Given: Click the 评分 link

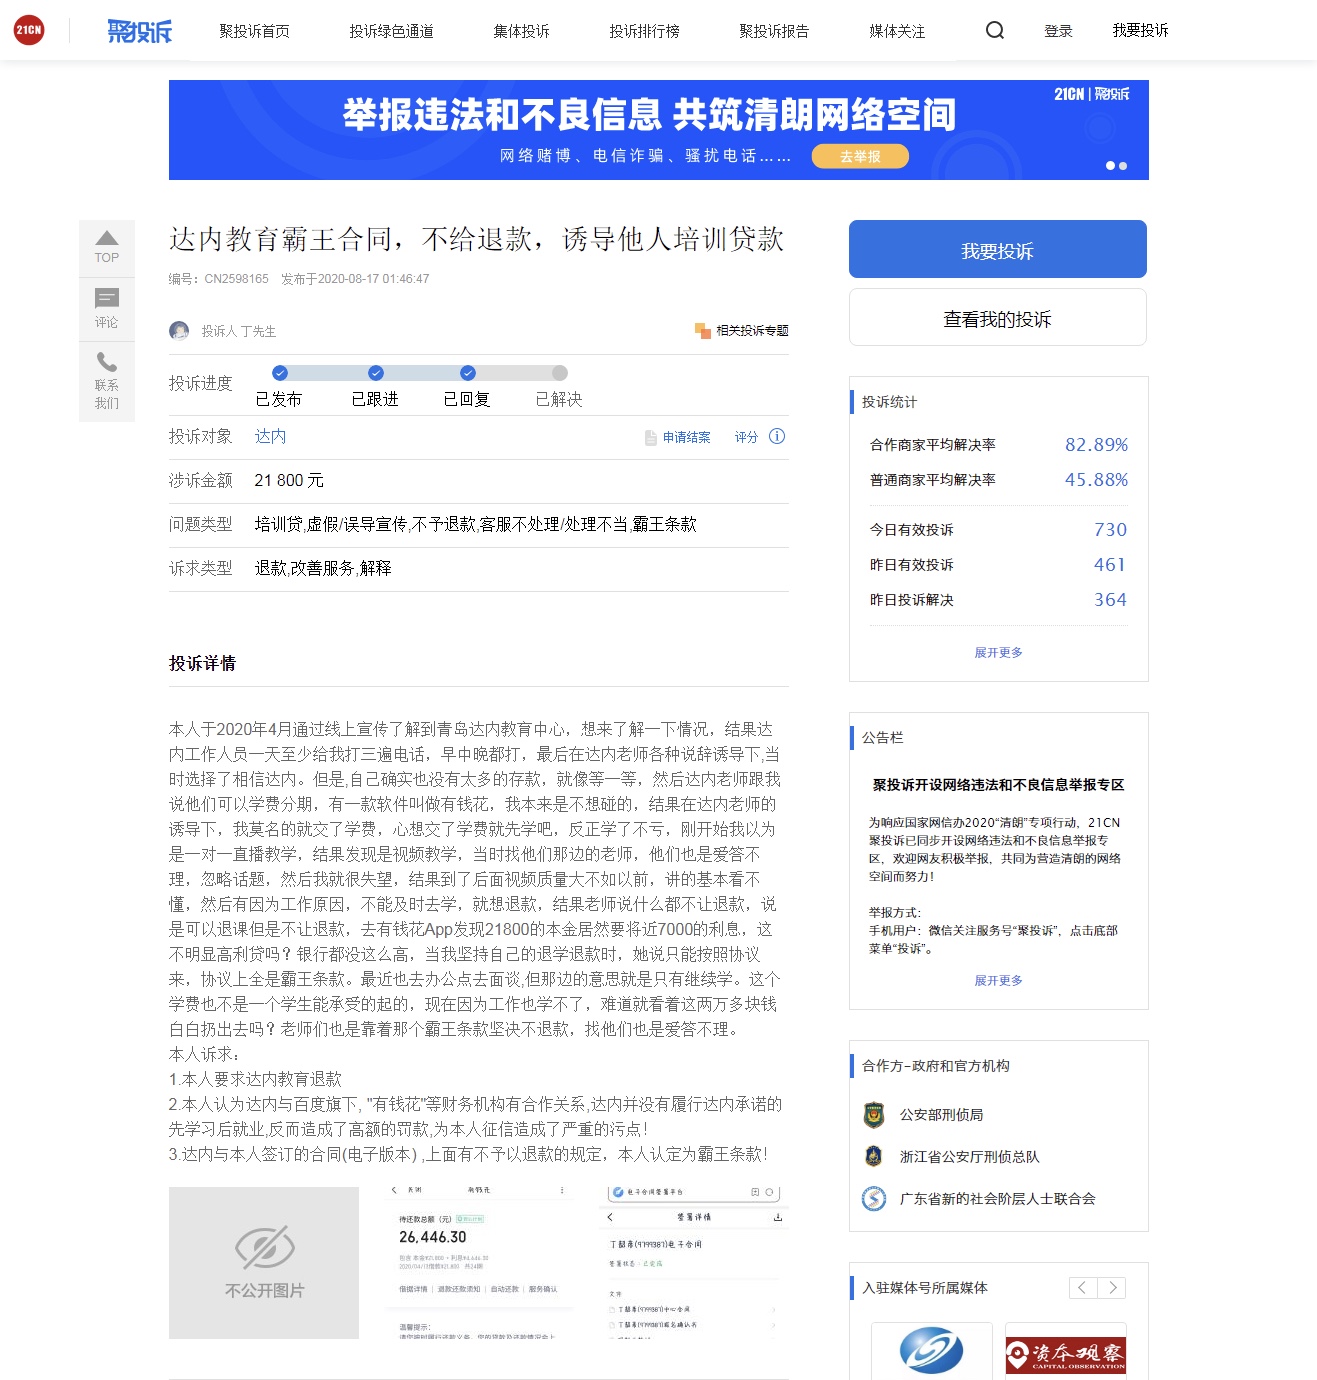Looking at the screenshot, I should point(747,437).
